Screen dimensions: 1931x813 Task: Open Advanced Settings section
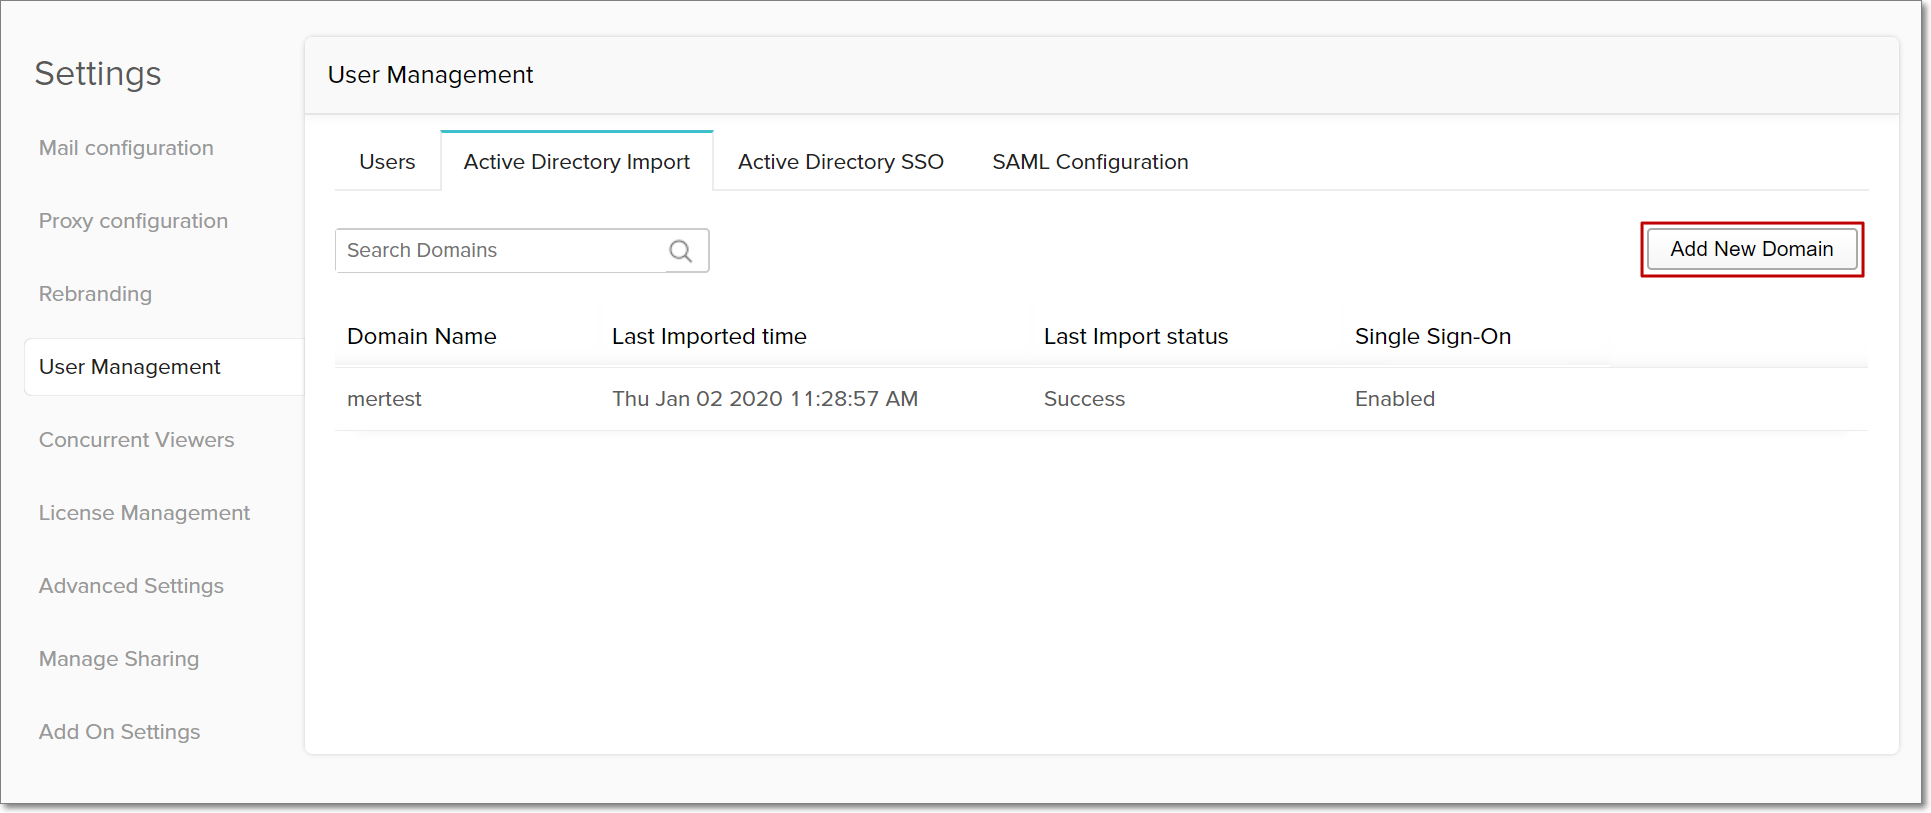click(x=131, y=586)
